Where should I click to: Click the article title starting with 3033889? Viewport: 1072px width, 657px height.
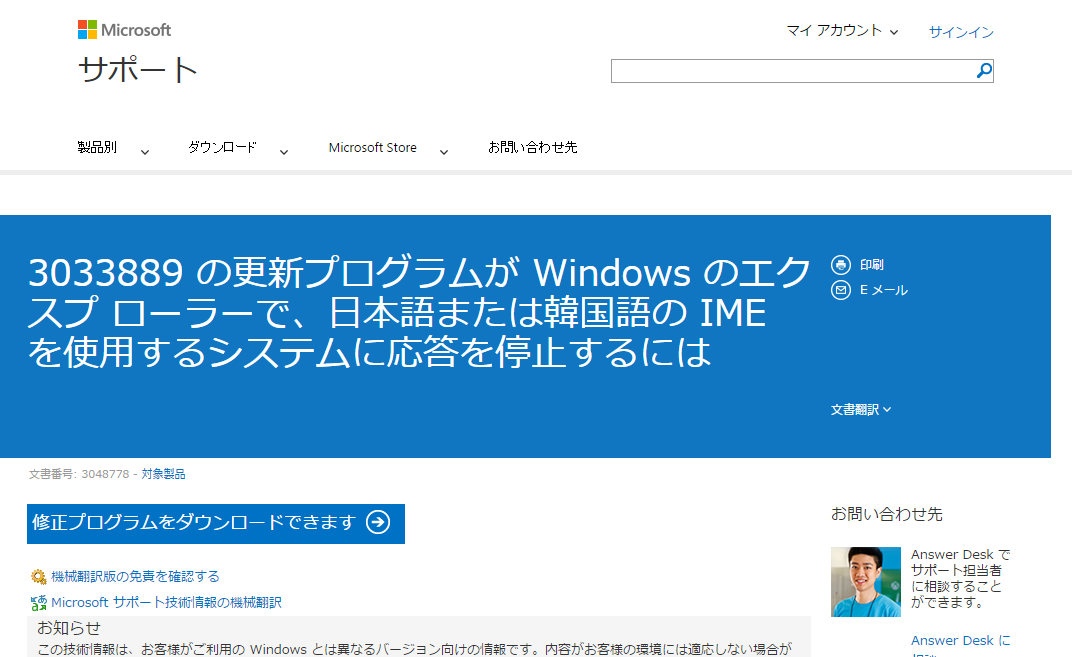[x=419, y=312]
